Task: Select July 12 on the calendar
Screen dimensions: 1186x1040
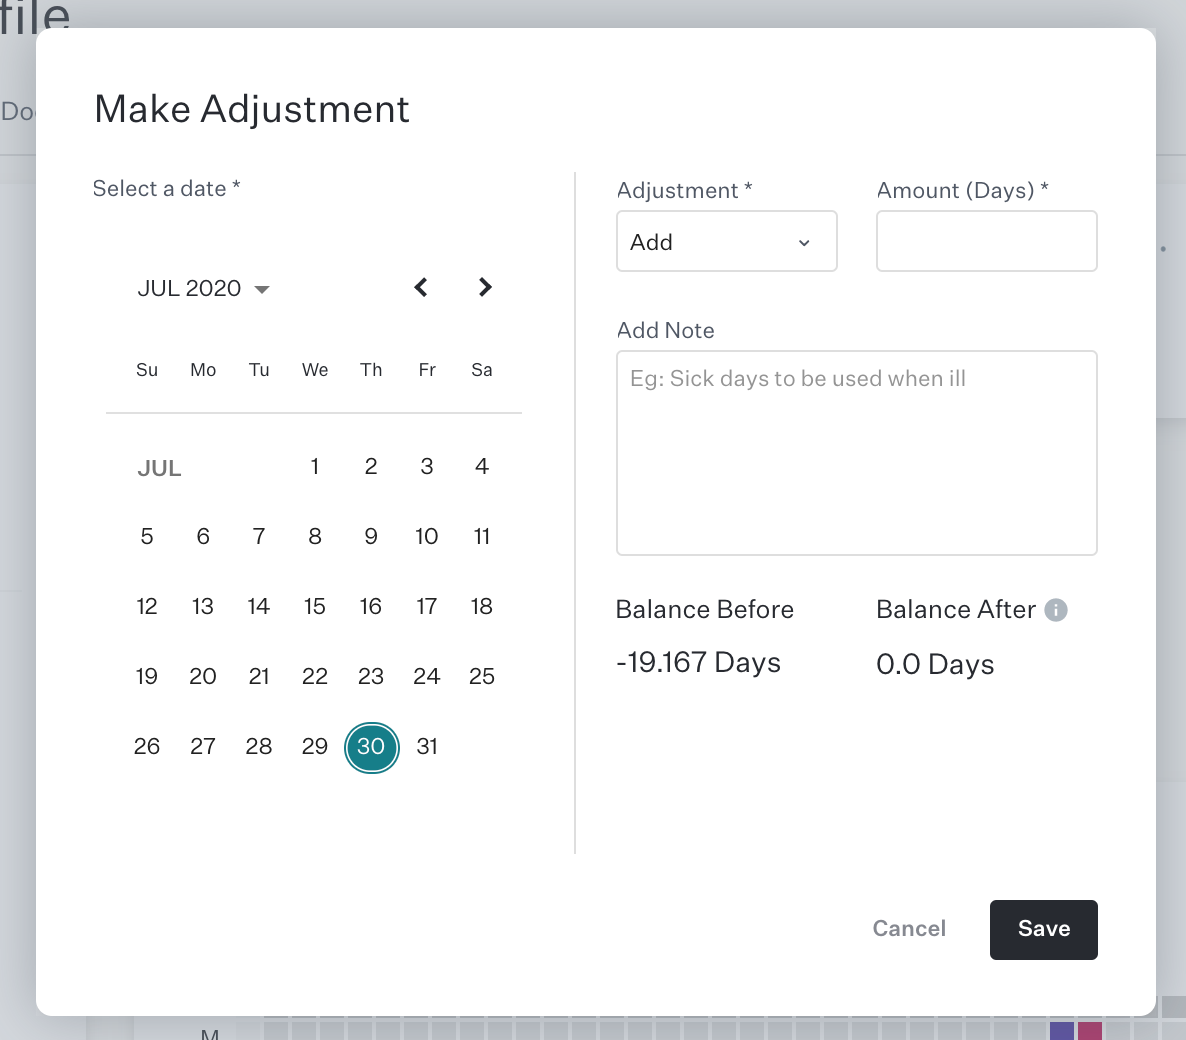Action: [147, 607]
